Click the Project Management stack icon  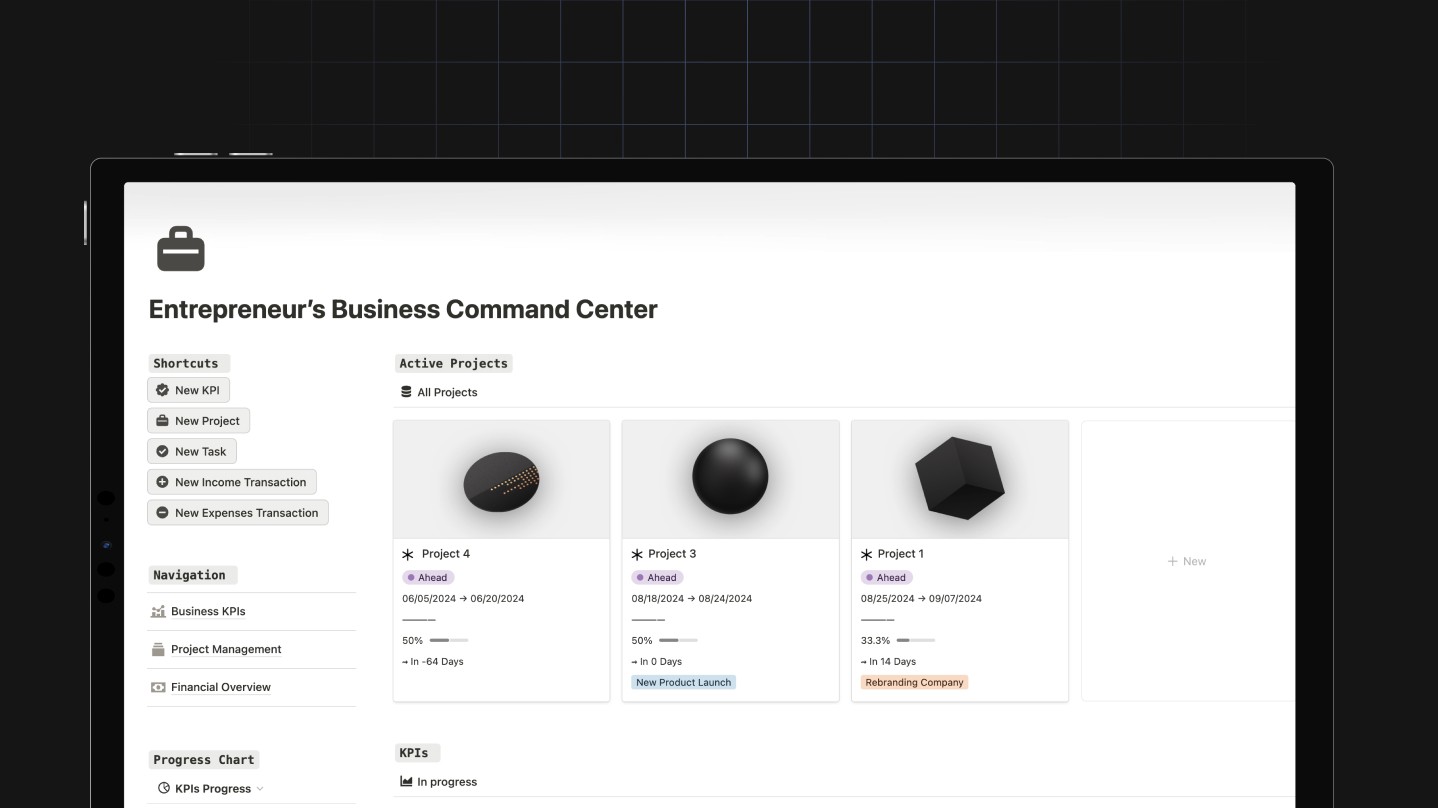tap(158, 650)
